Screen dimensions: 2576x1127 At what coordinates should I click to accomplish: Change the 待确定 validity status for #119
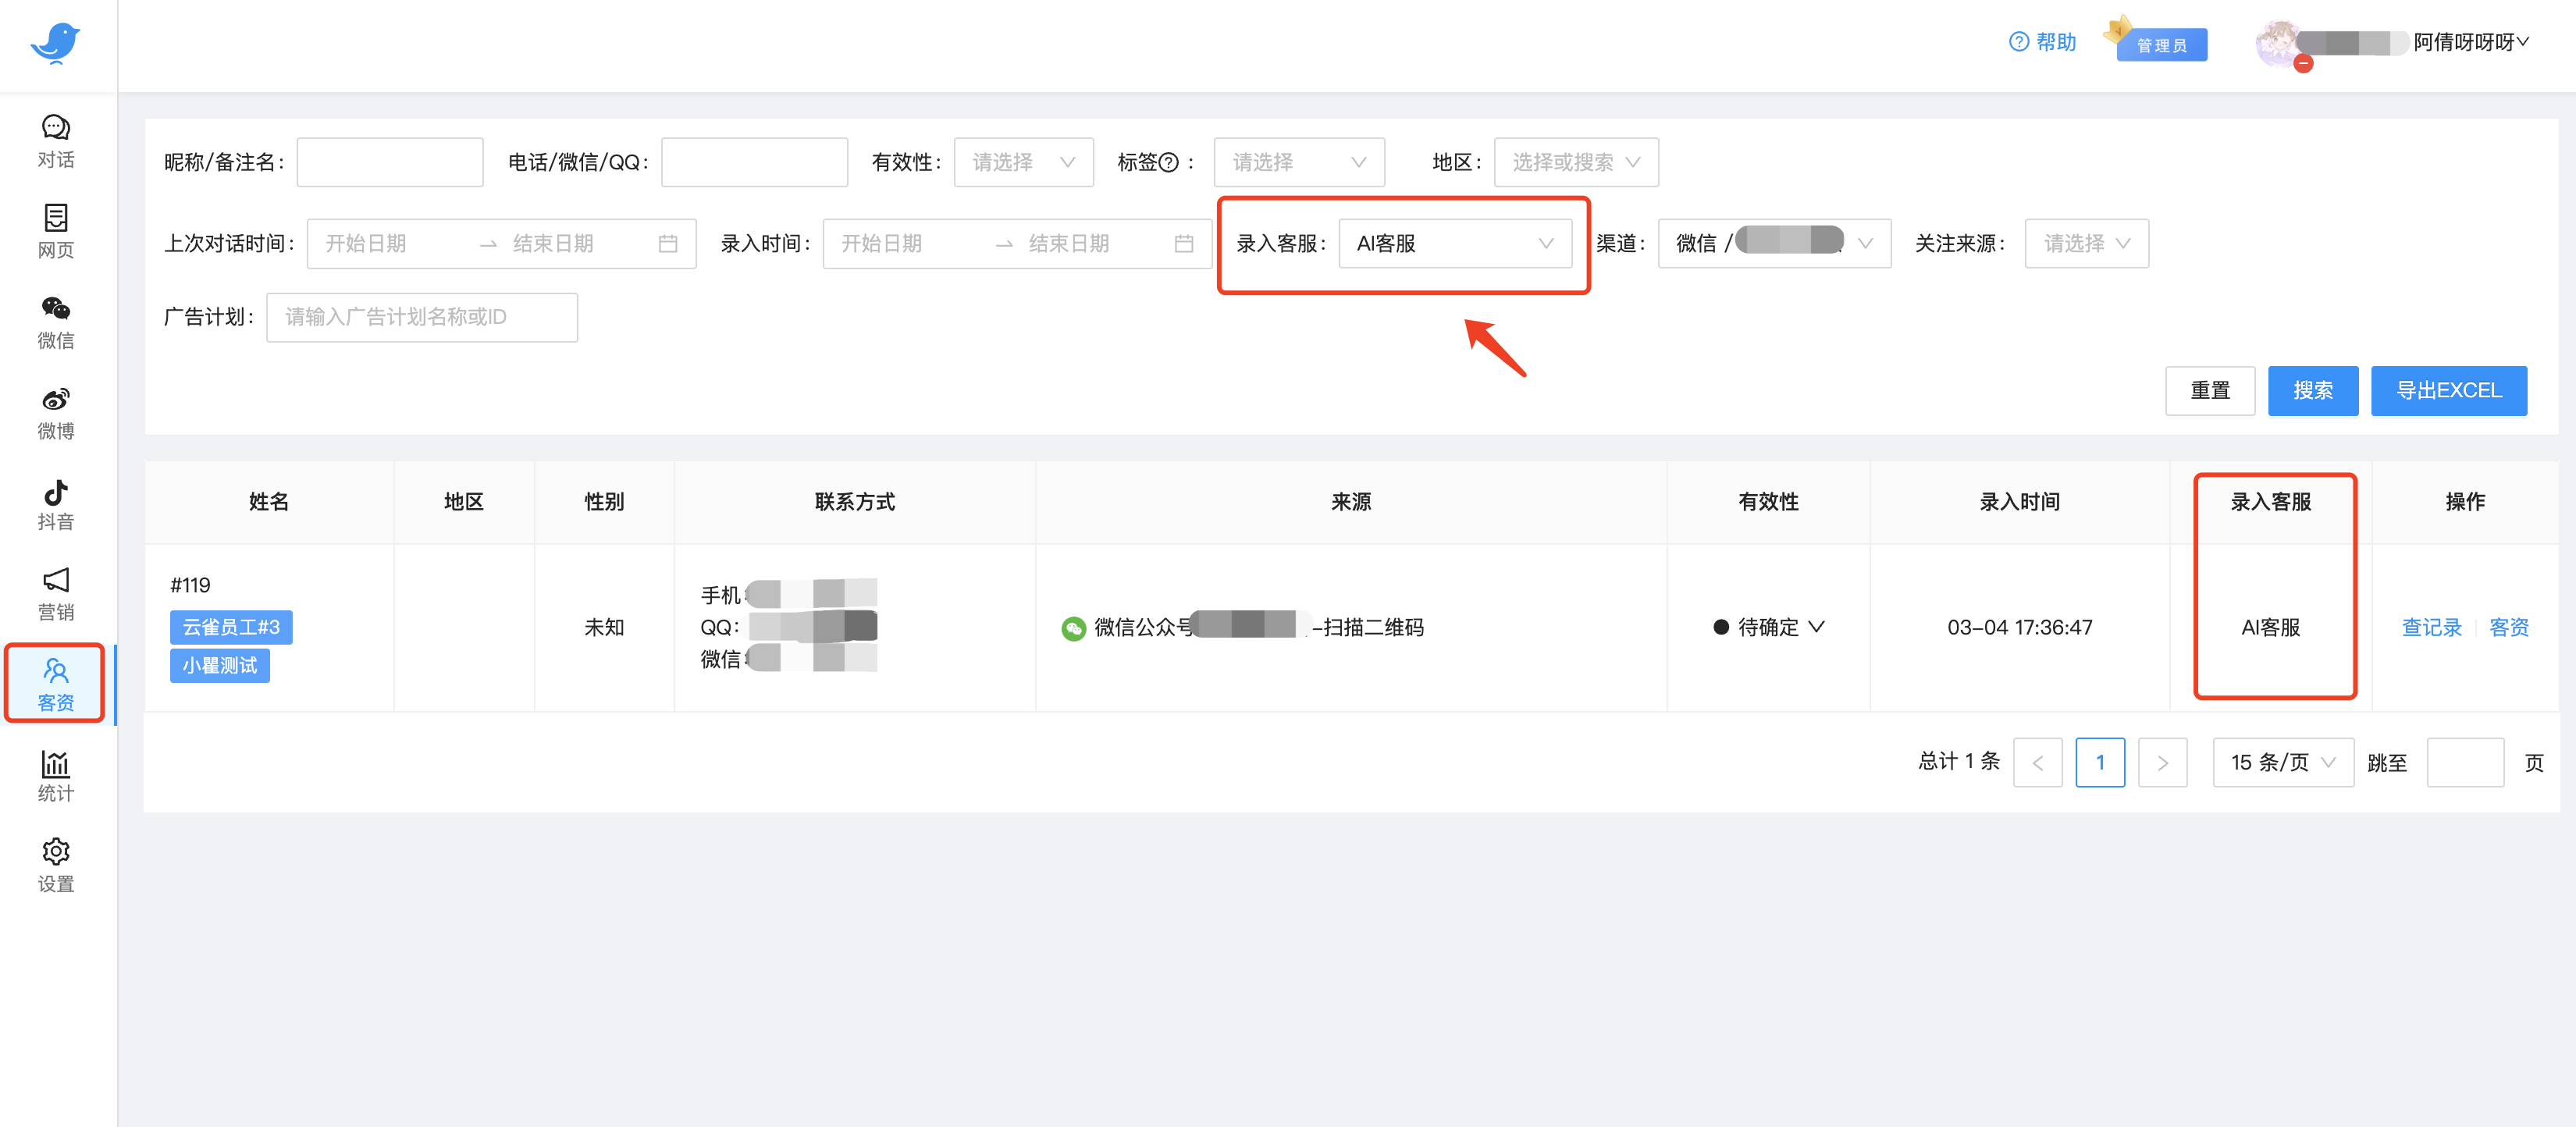[1768, 627]
